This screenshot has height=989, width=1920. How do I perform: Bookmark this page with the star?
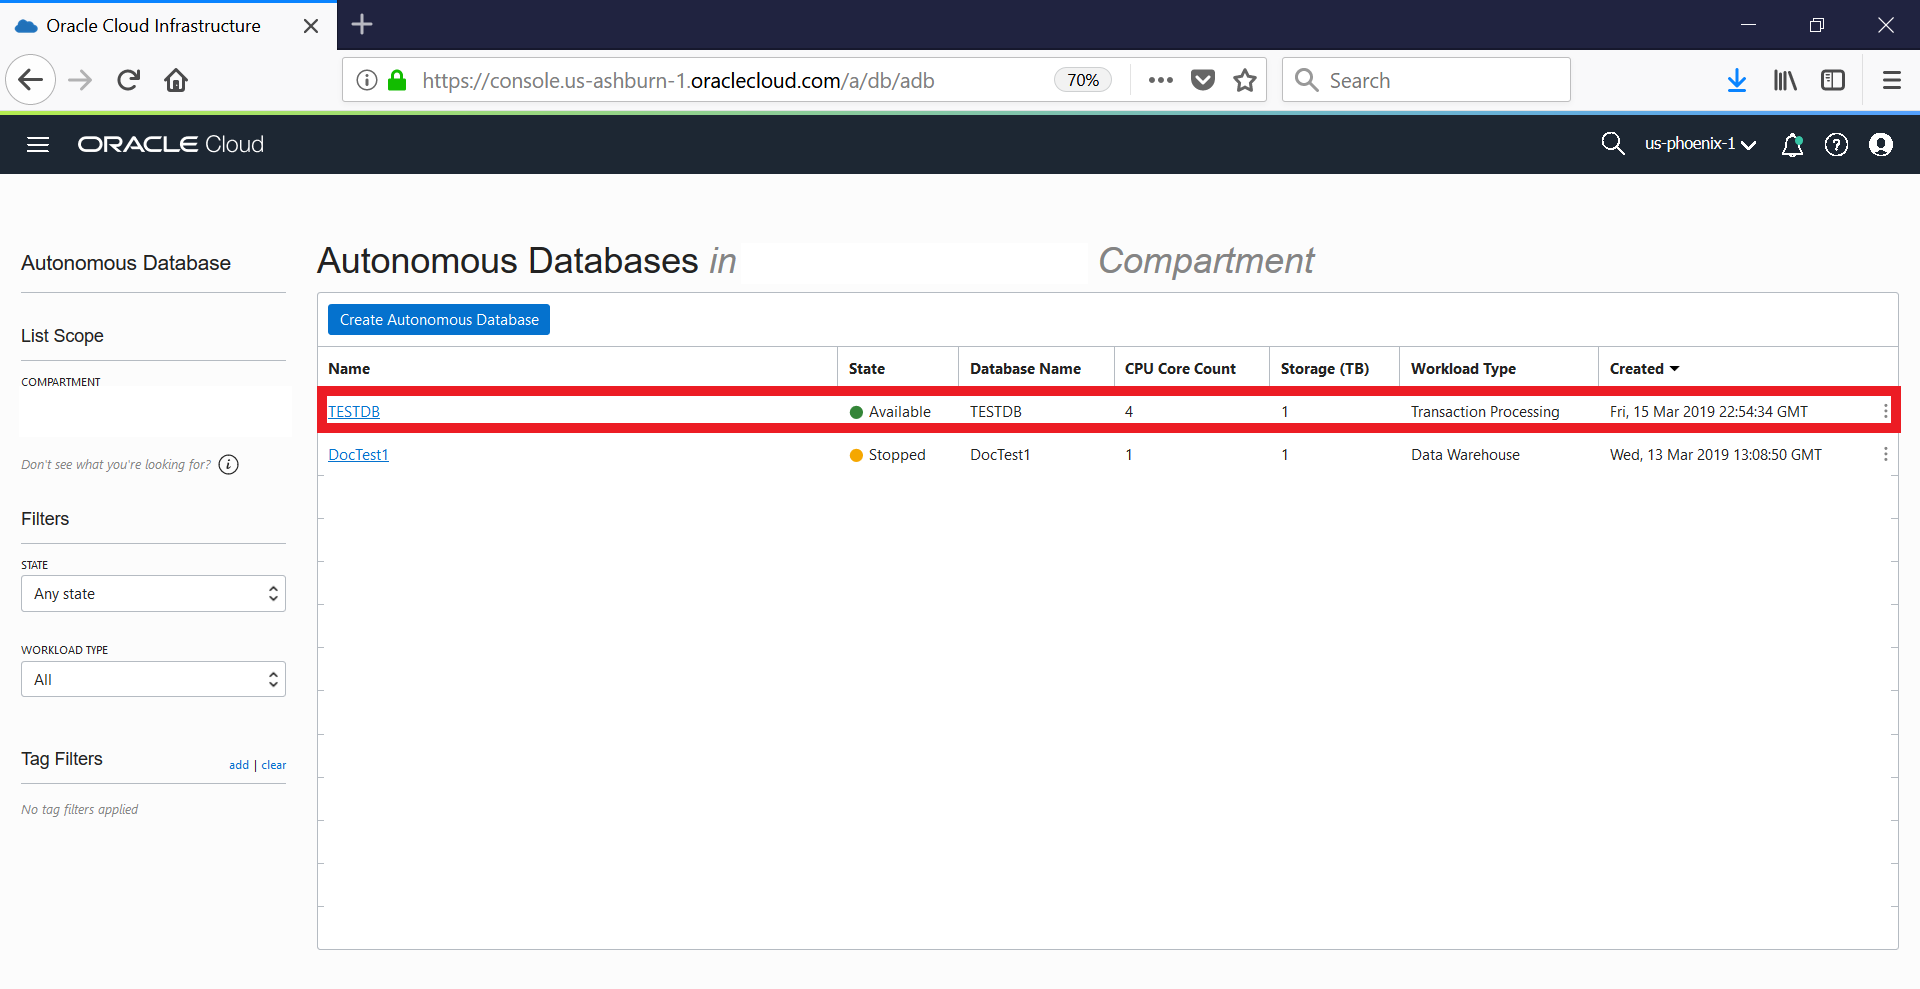tap(1245, 80)
